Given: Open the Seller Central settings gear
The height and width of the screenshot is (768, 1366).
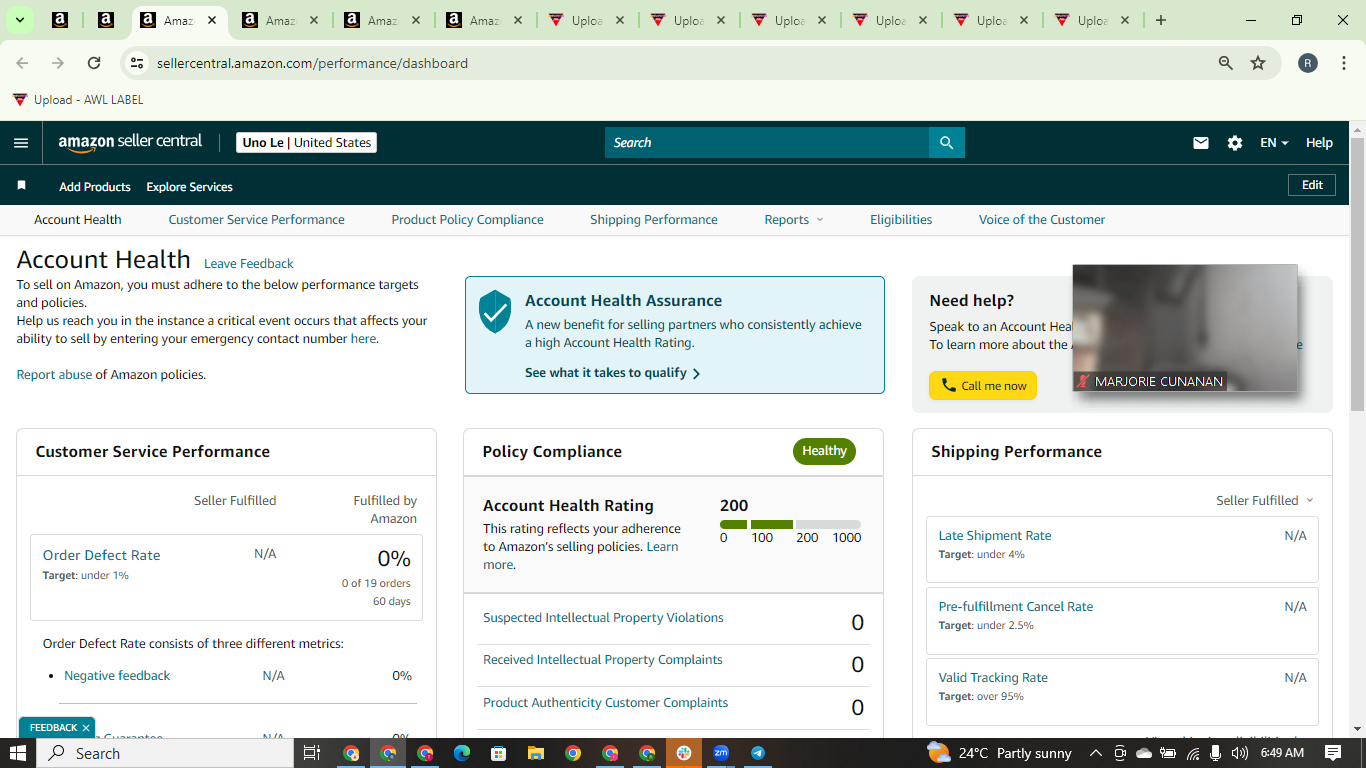Looking at the screenshot, I should (x=1235, y=143).
